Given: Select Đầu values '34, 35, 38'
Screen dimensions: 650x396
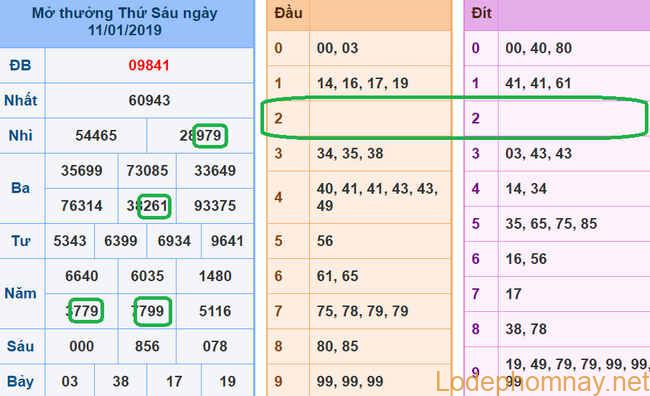Looking at the screenshot, I should (x=350, y=153).
